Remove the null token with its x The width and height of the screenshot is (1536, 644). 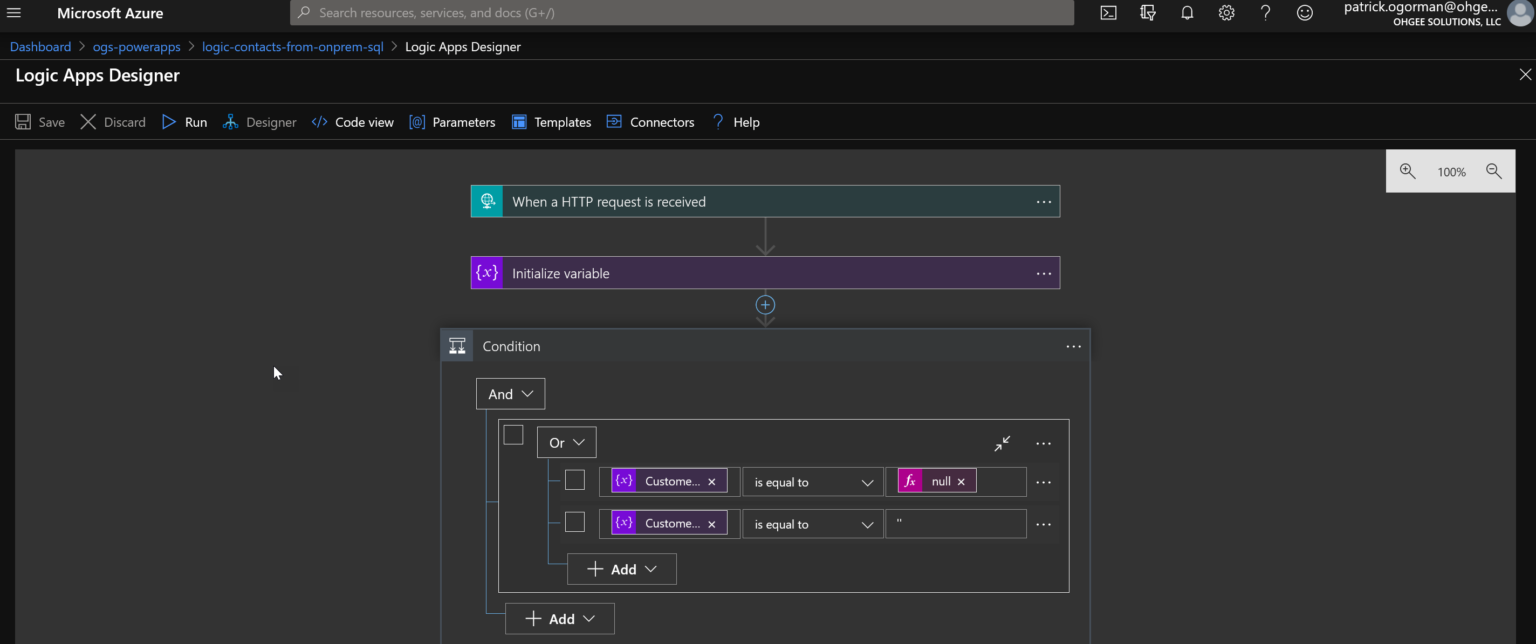(x=961, y=480)
